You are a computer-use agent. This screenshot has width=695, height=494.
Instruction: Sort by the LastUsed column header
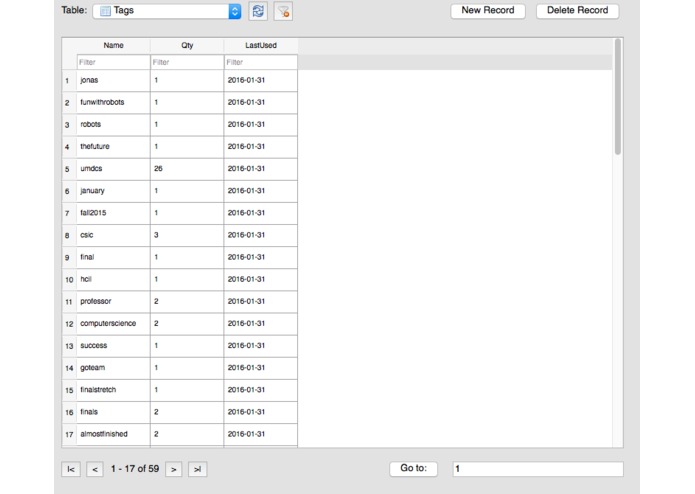coord(261,46)
